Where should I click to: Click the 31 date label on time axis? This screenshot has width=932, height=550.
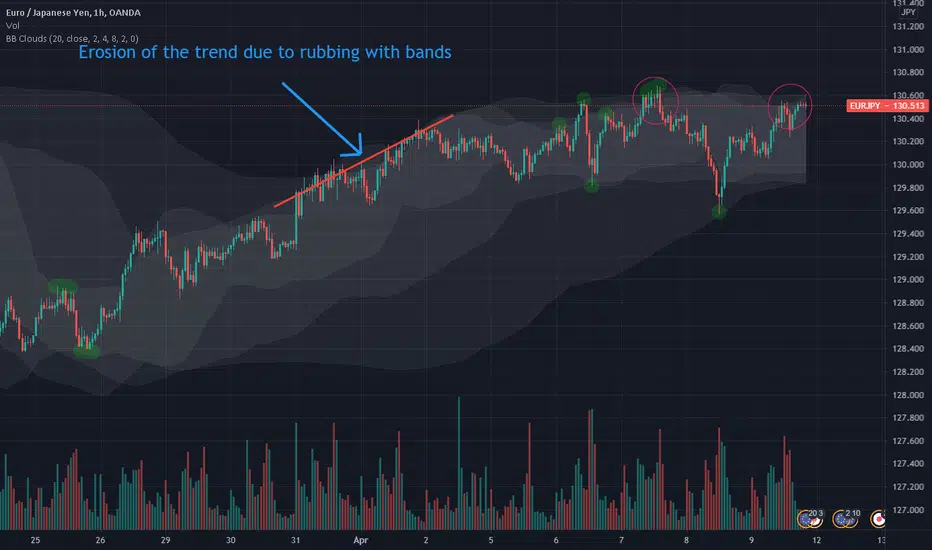295,540
